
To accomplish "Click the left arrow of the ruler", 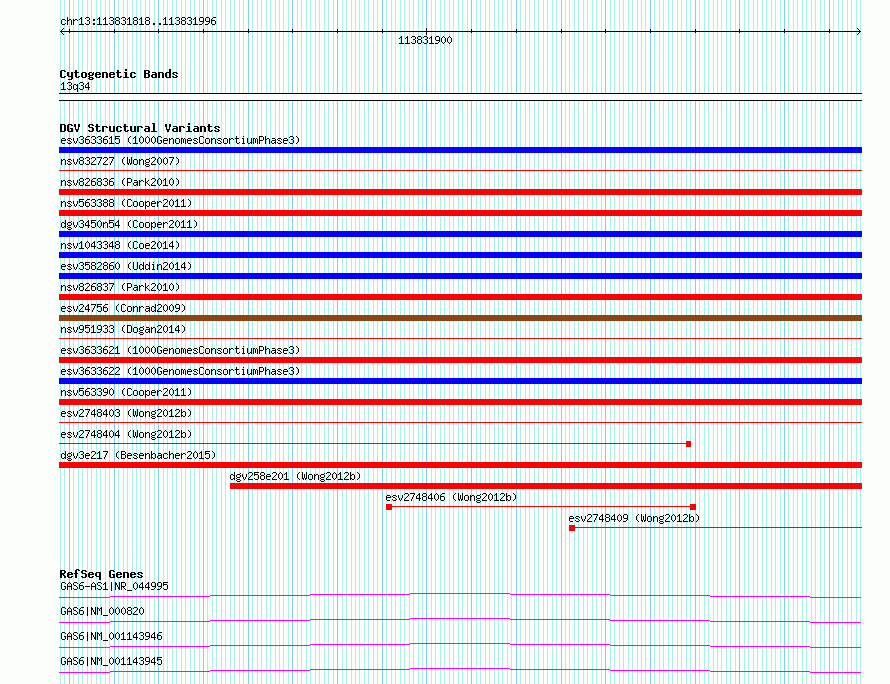I will pos(63,32).
